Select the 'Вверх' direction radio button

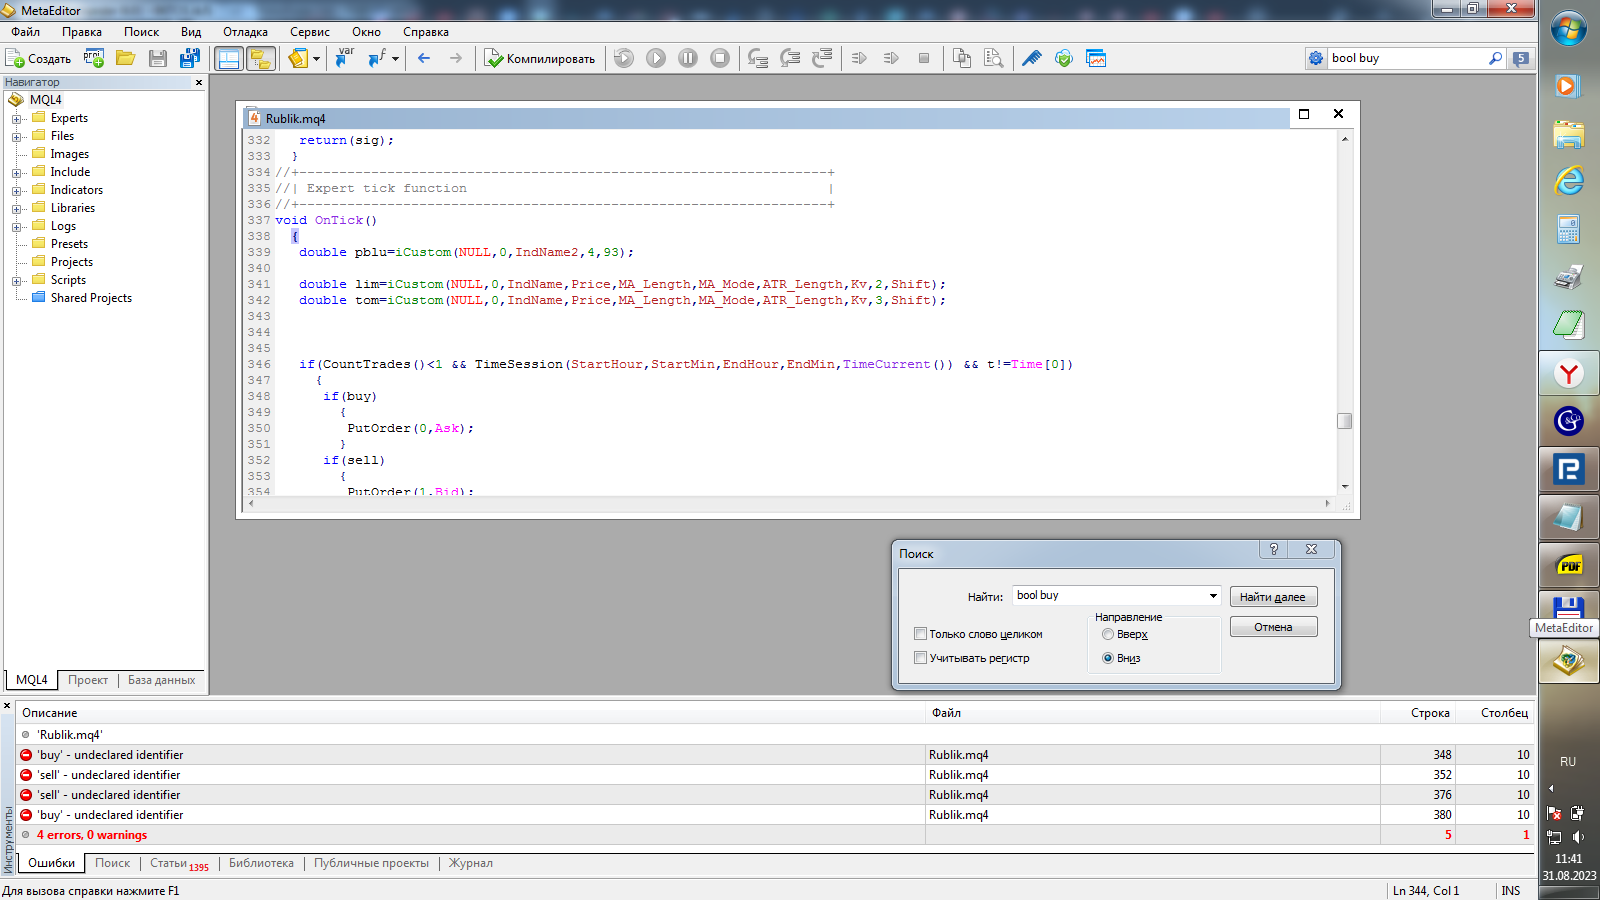[1108, 634]
